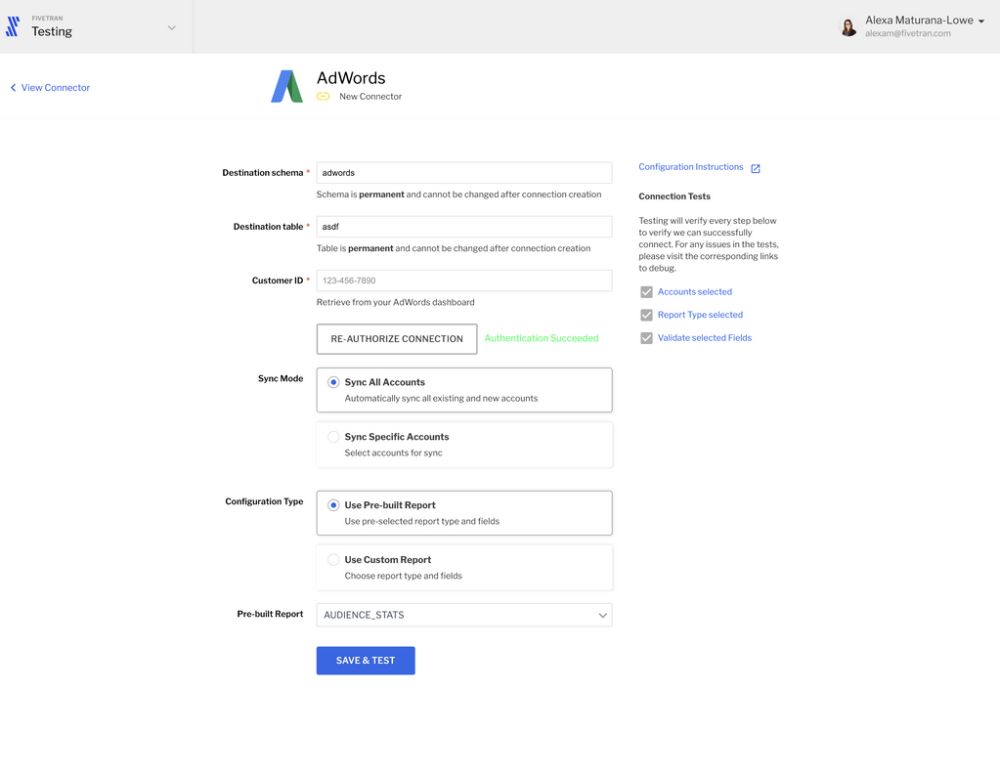The image size is (1000, 777).
Task: Toggle the Report Type selected checkbox
Action: point(646,315)
